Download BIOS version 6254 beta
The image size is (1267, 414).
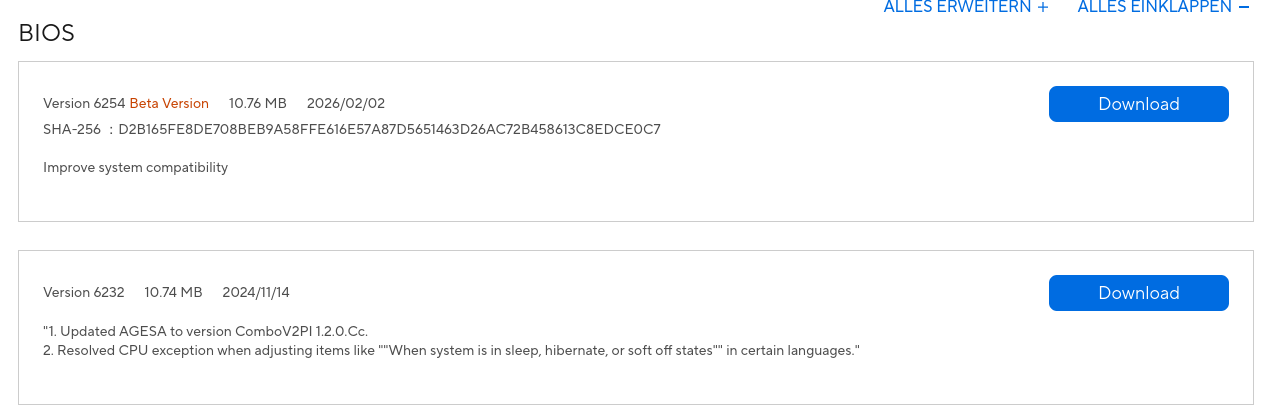(x=1138, y=104)
